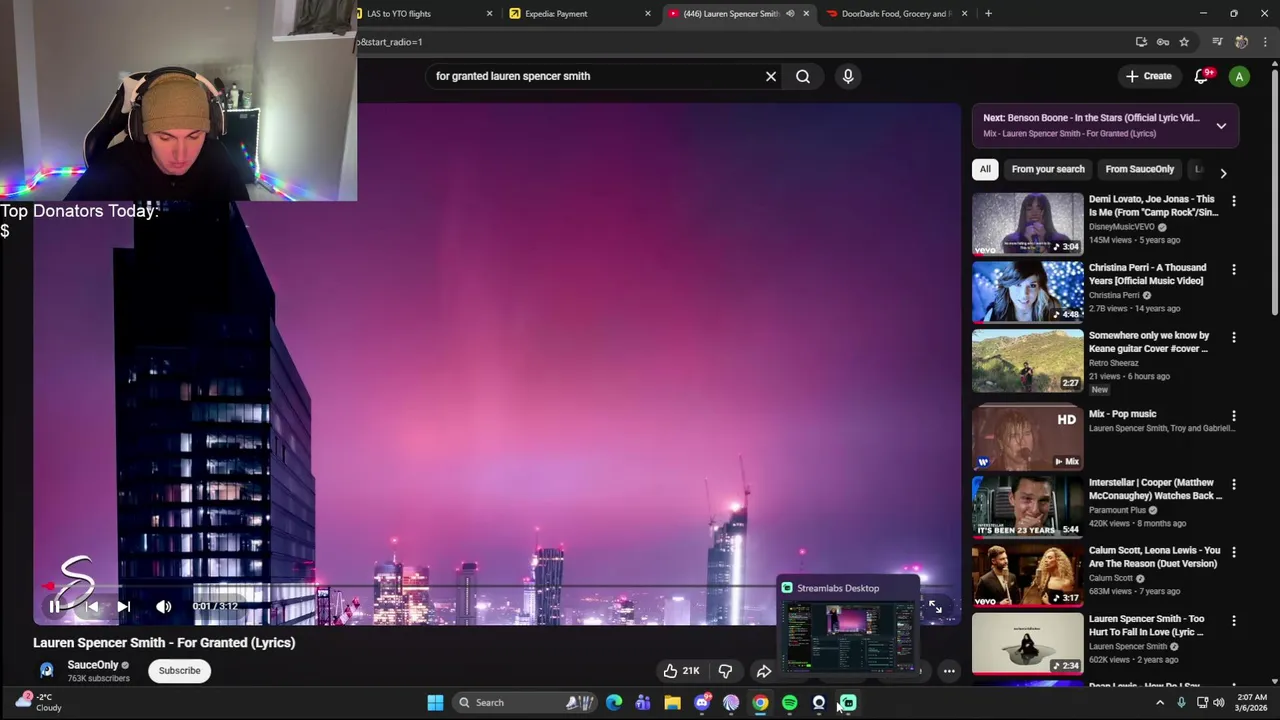Pause the video with the pause button
The width and height of the screenshot is (1280, 720).
(55, 606)
